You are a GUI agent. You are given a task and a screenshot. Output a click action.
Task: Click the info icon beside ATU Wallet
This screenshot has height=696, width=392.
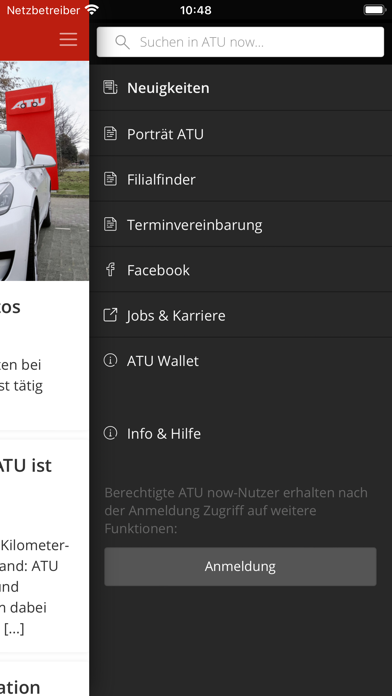pos(110,360)
